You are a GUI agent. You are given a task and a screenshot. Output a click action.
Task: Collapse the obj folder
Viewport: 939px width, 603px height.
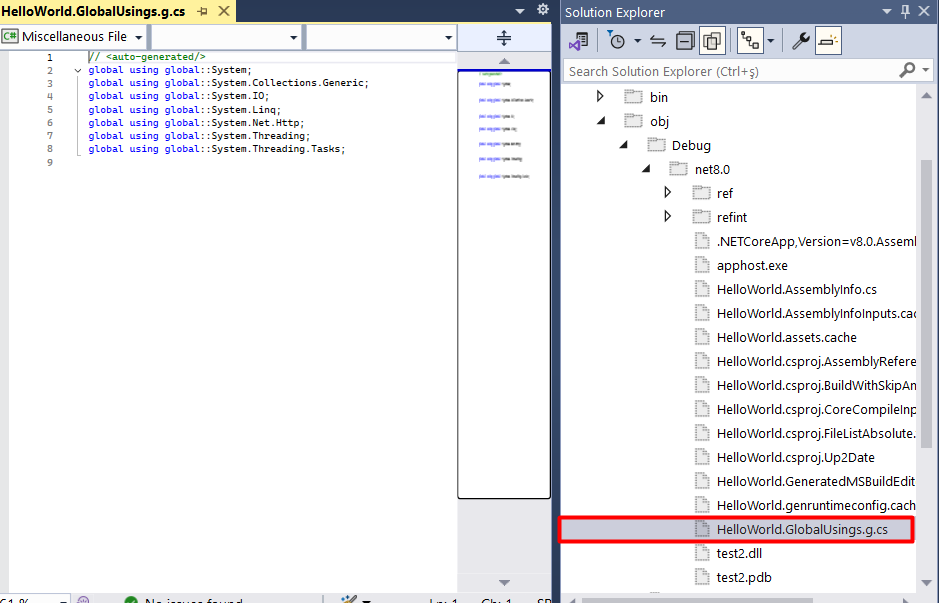click(601, 121)
